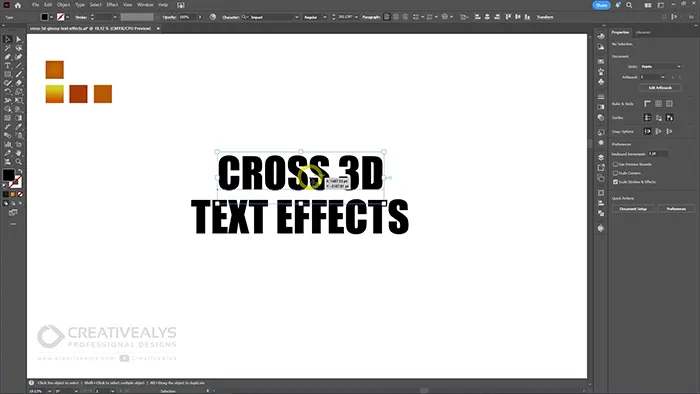Open the Color panel icon
This screenshot has height=394, width=700.
click(x=601, y=36)
